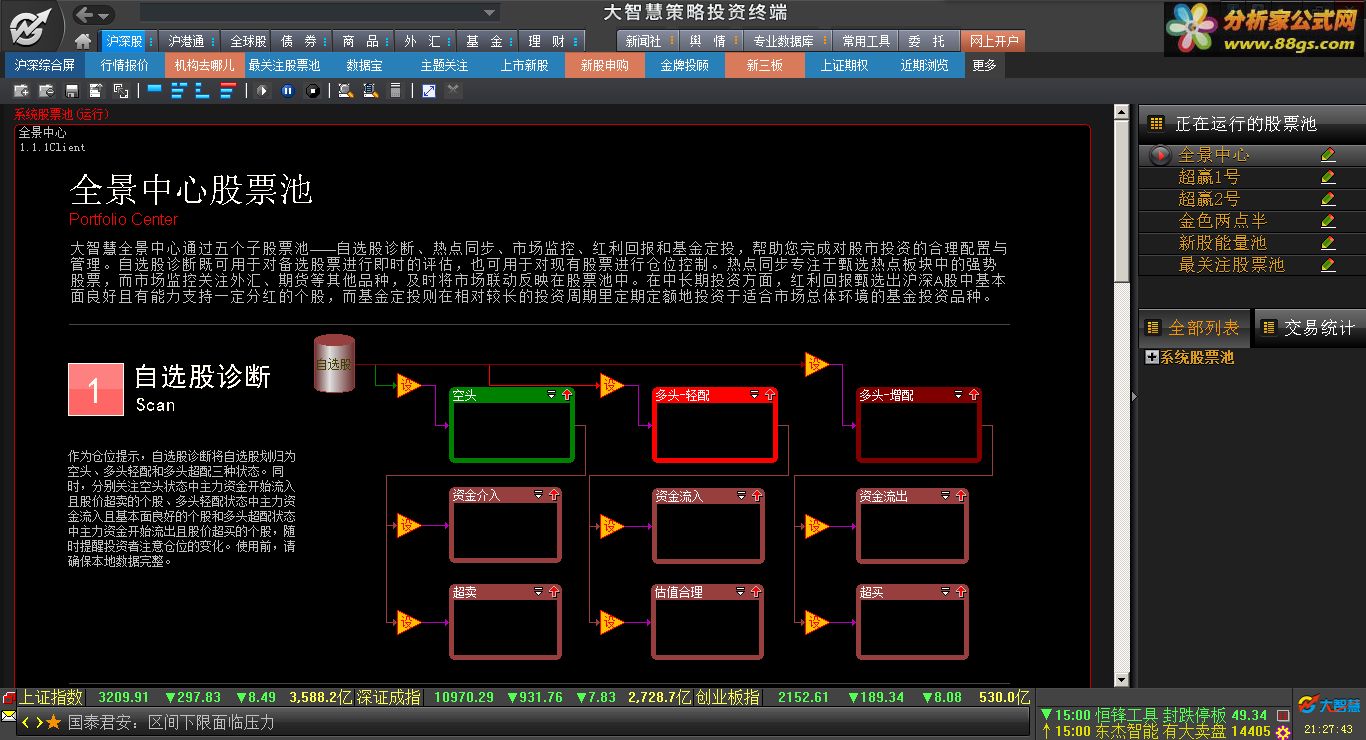The height and width of the screenshot is (740, 1366).
Task: Switch to the 全部列表 panel tab
Action: point(1194,328)
